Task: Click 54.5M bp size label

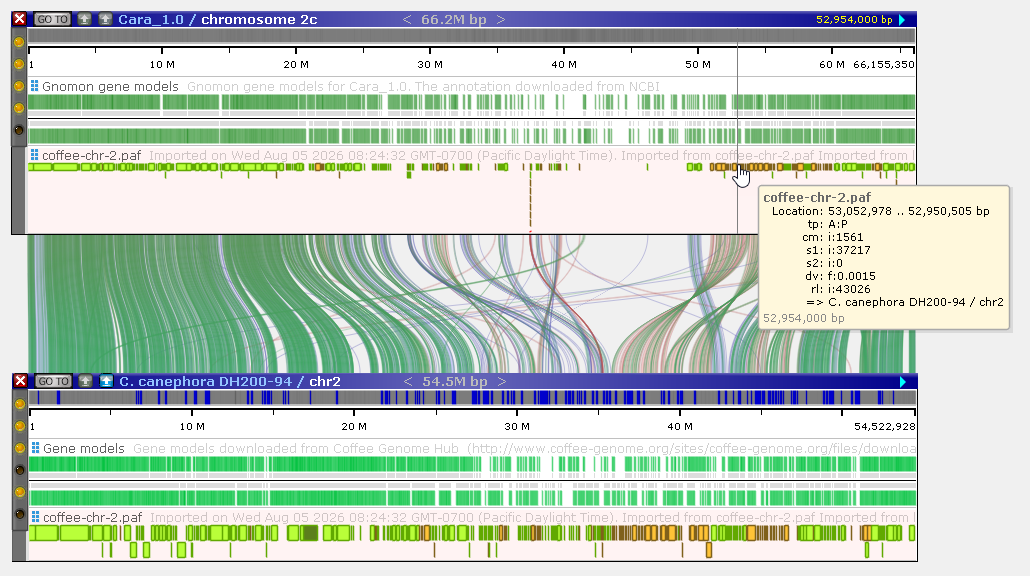Action: pyautogui.click(x=455, y=382)
